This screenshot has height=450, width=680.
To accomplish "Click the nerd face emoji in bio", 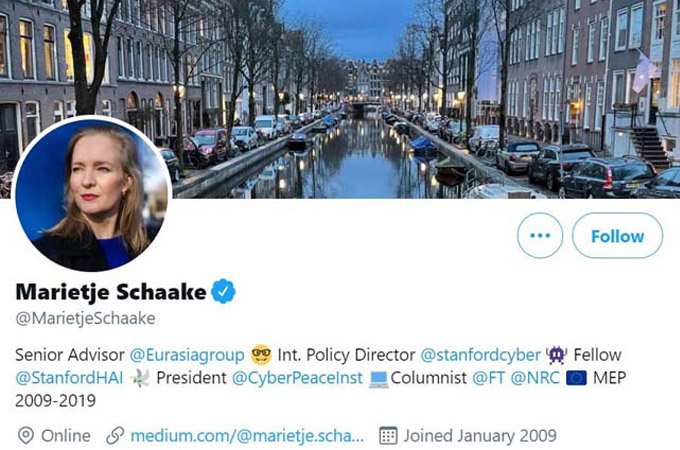I will 261,355.
